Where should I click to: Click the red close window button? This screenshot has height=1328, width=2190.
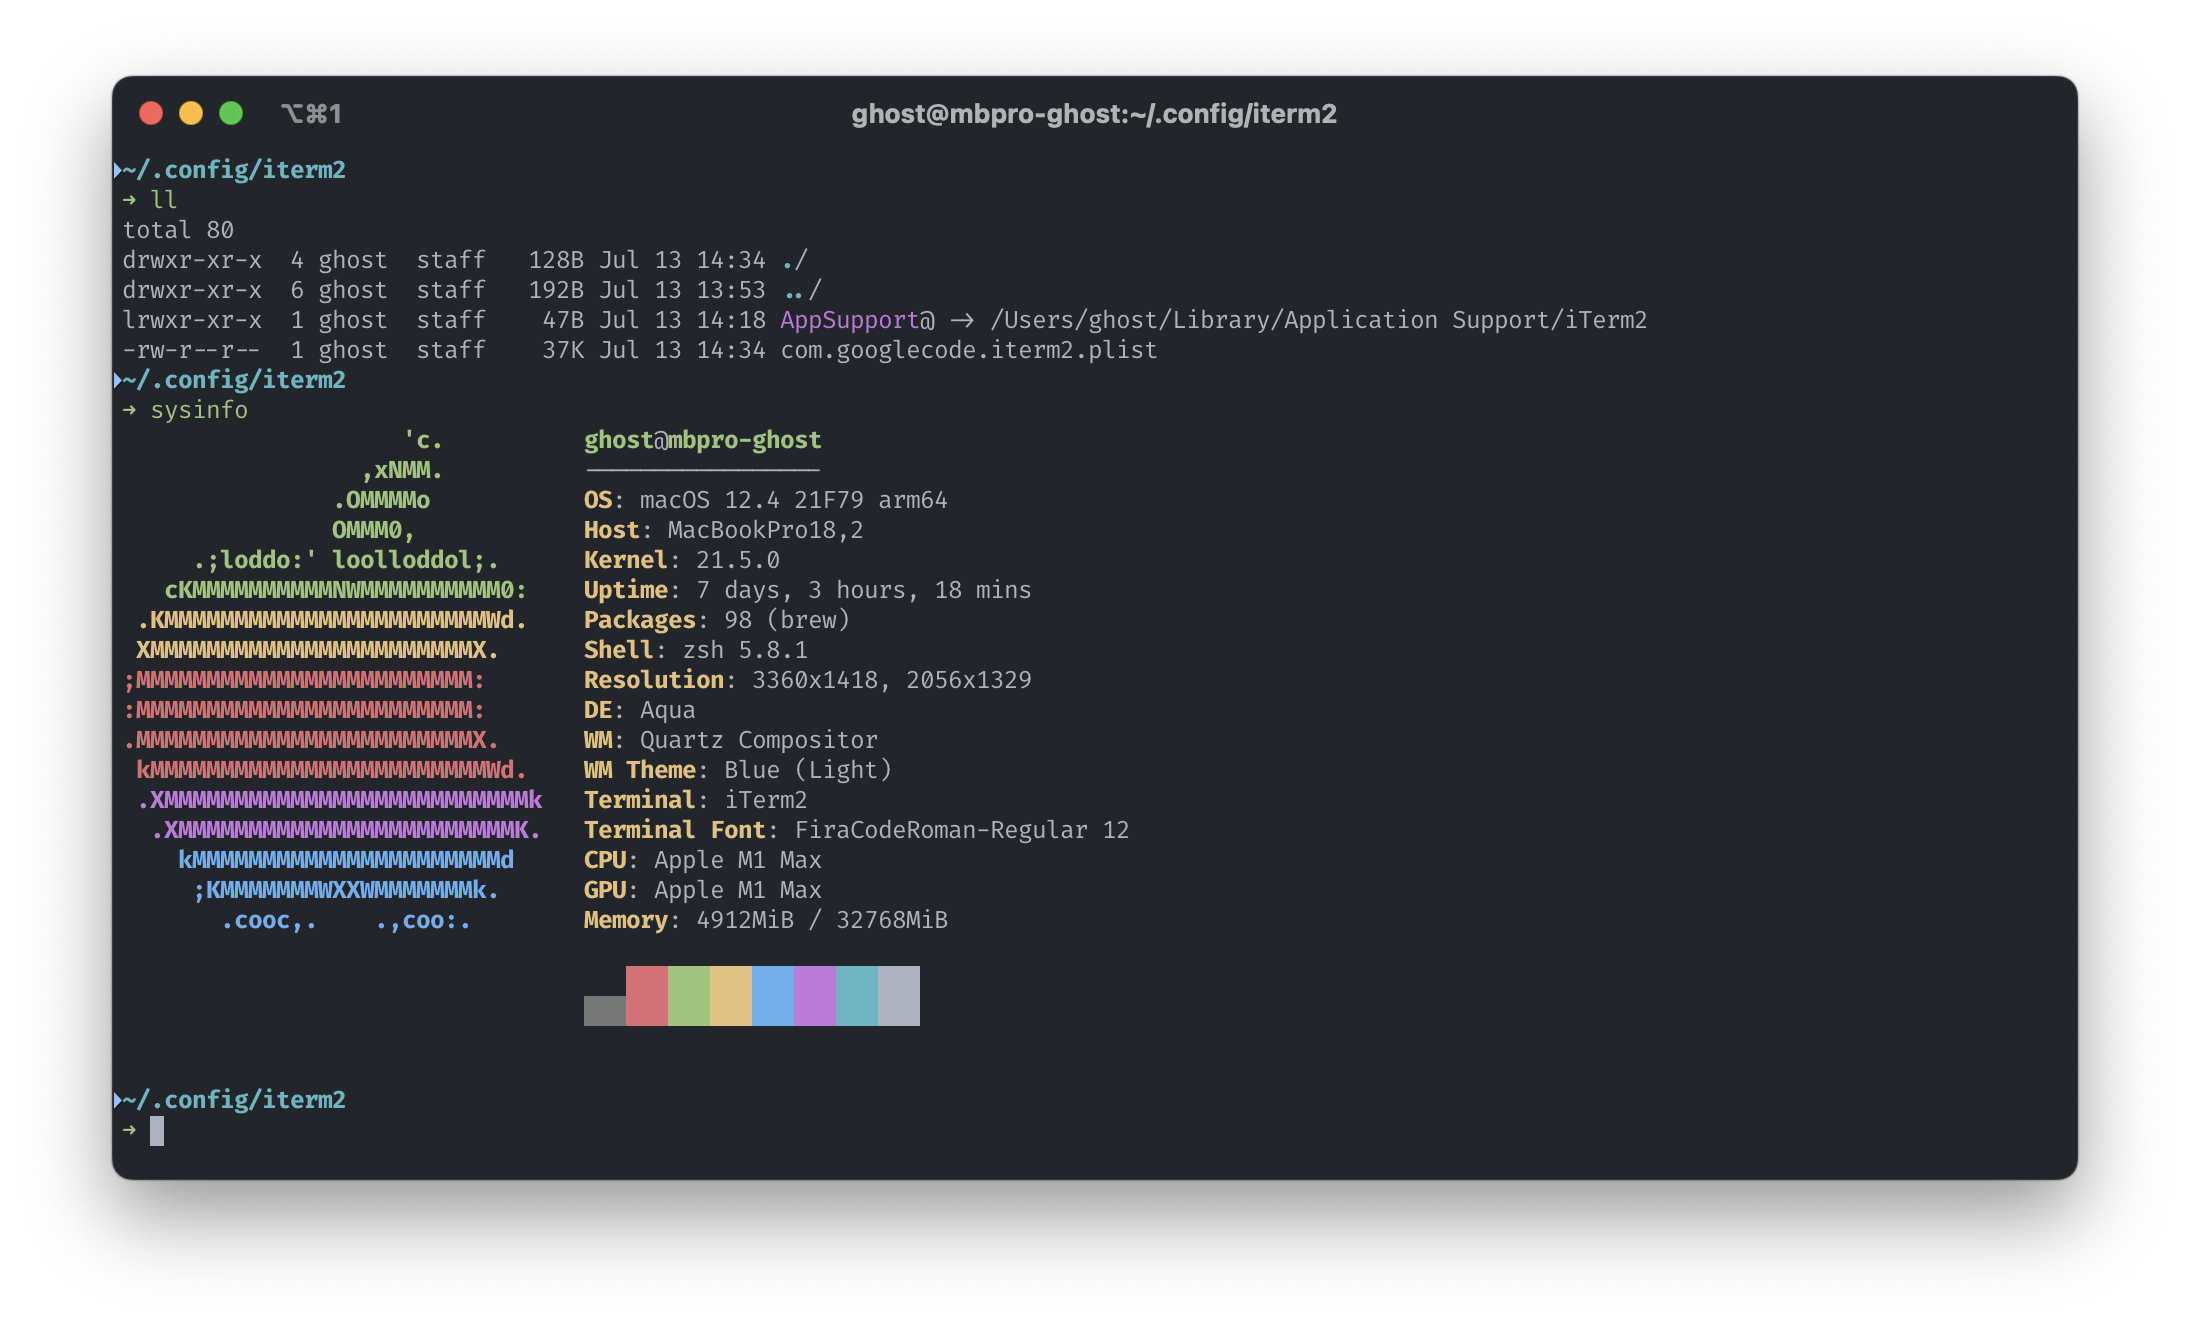coord(151,113)
